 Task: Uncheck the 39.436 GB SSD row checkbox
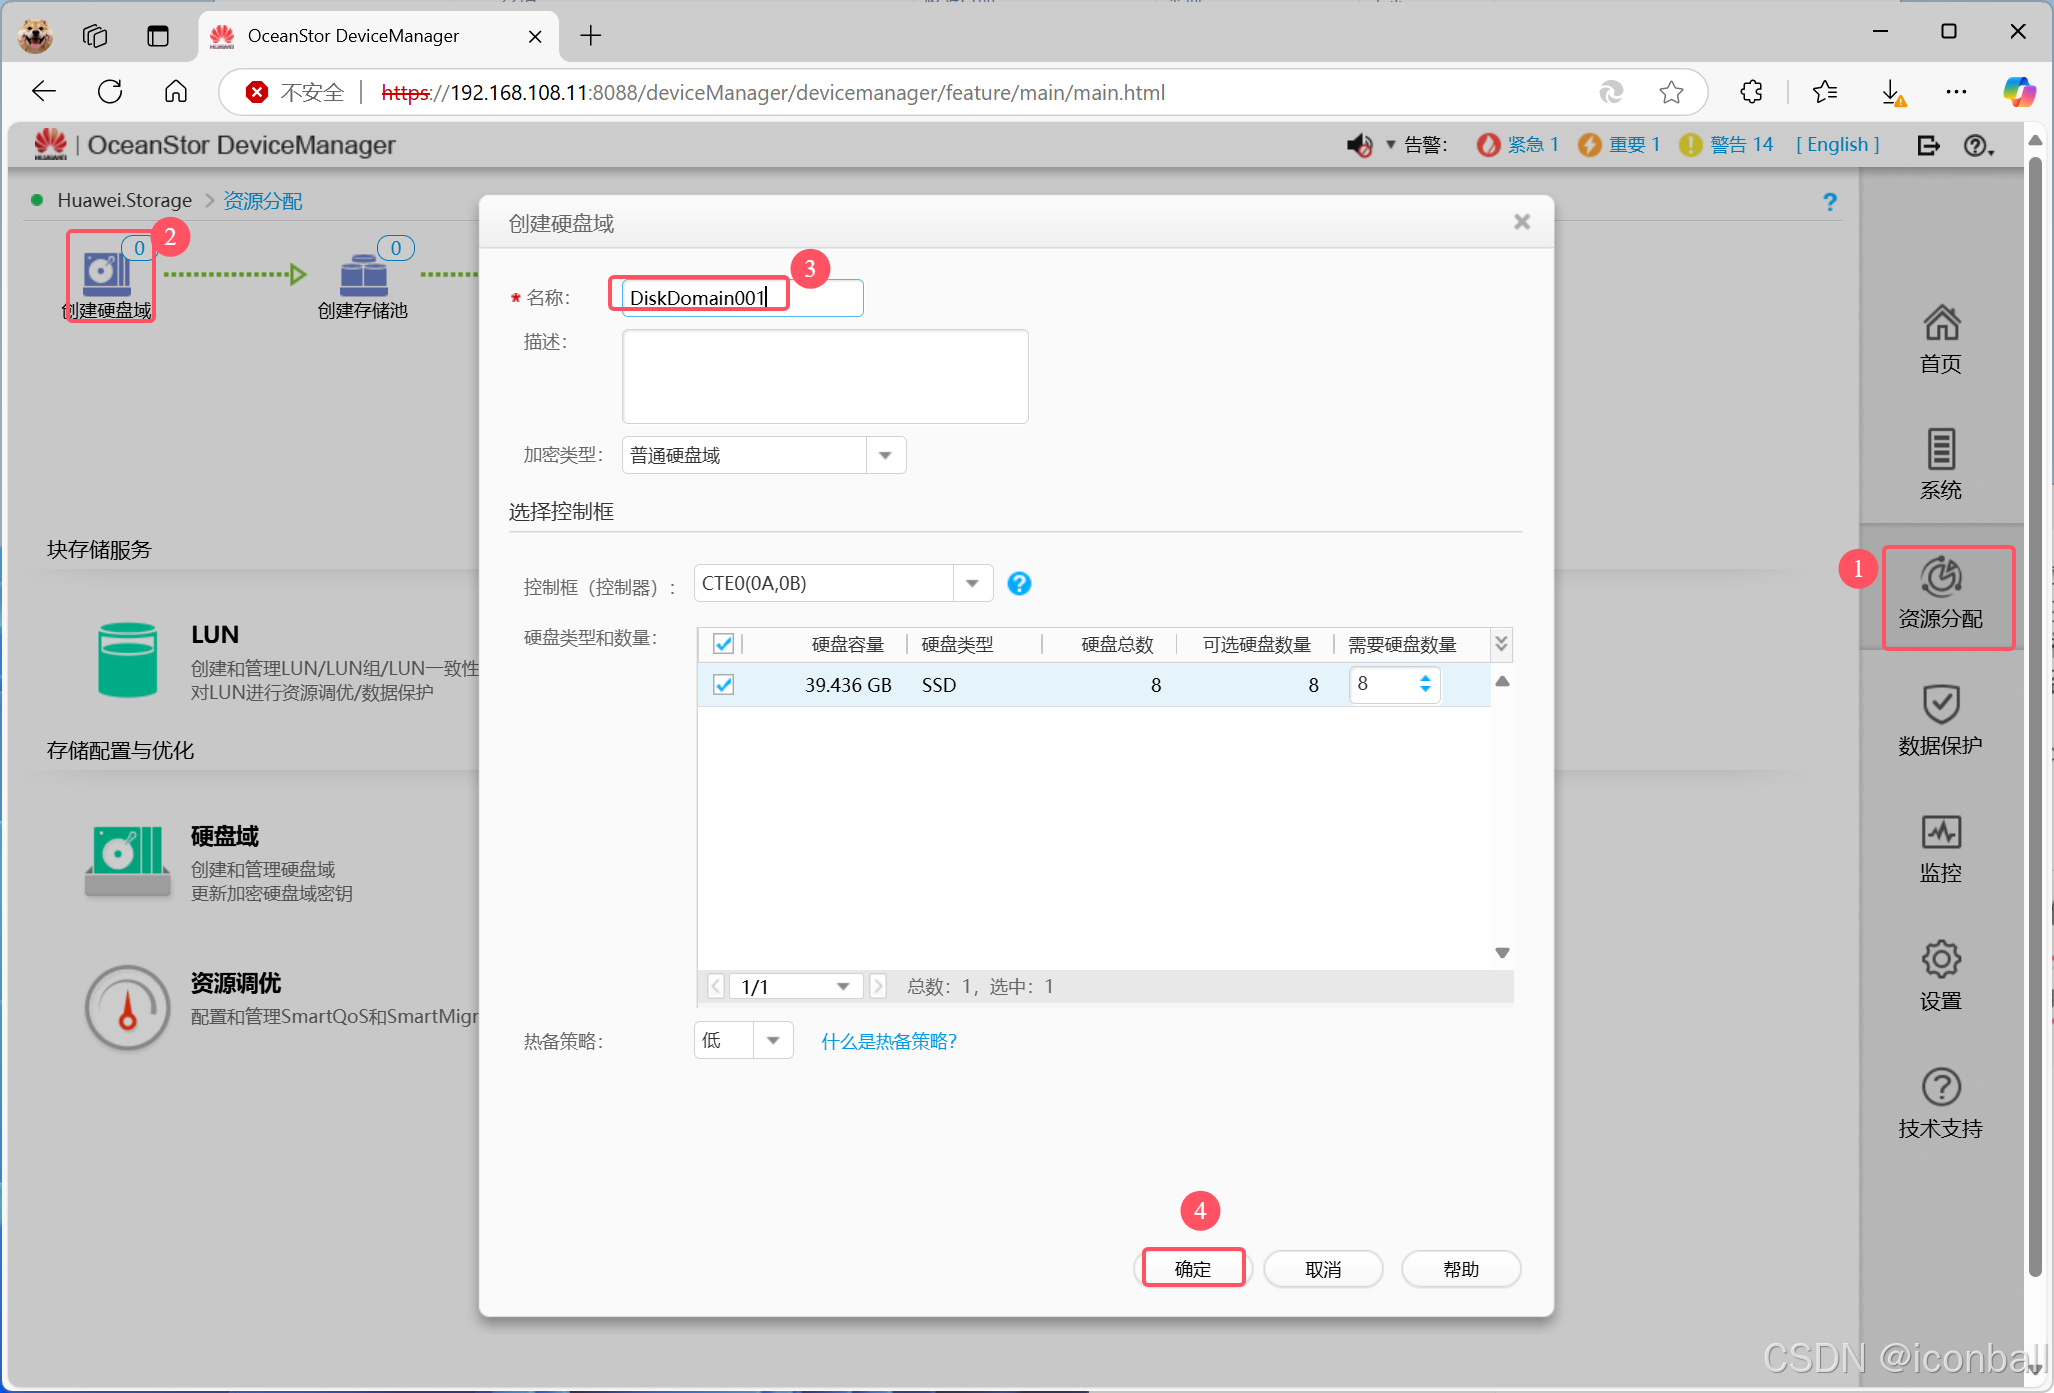(x=723, y=685)
